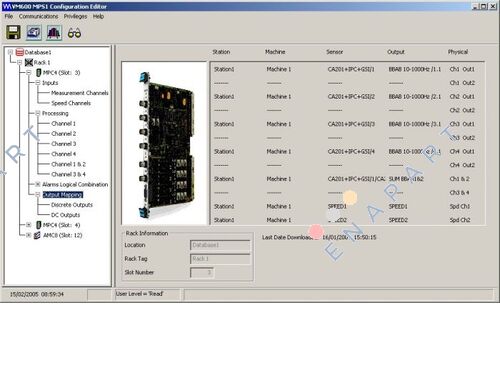Click physical cell Ch1 Out2

pos(462,83)
